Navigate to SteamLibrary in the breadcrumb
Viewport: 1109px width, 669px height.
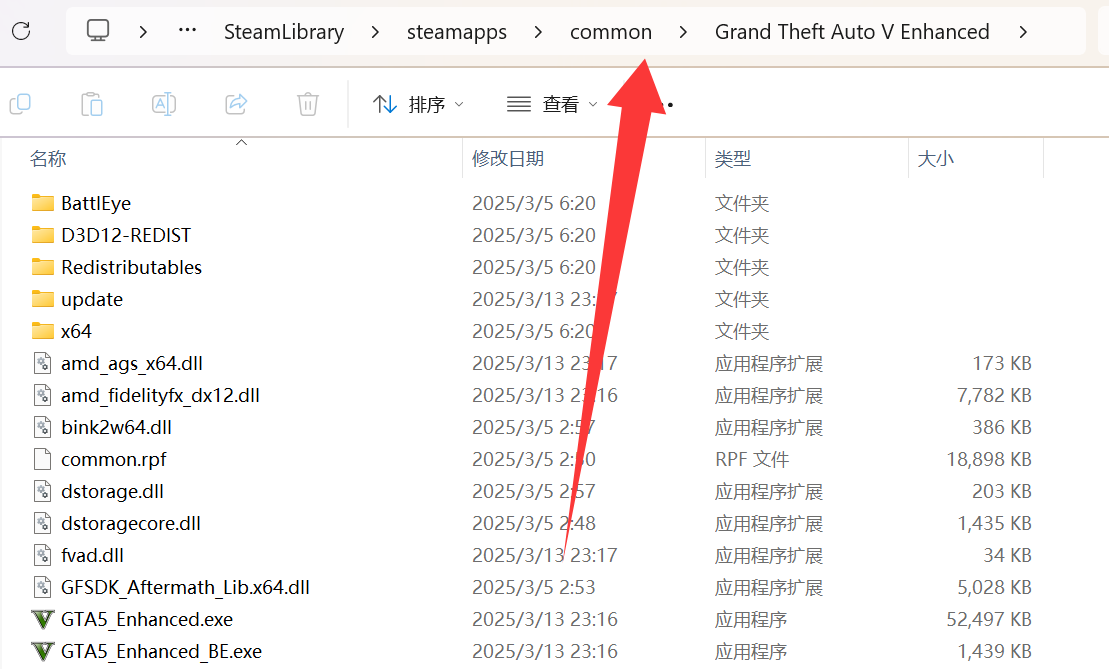click(283, 32)
